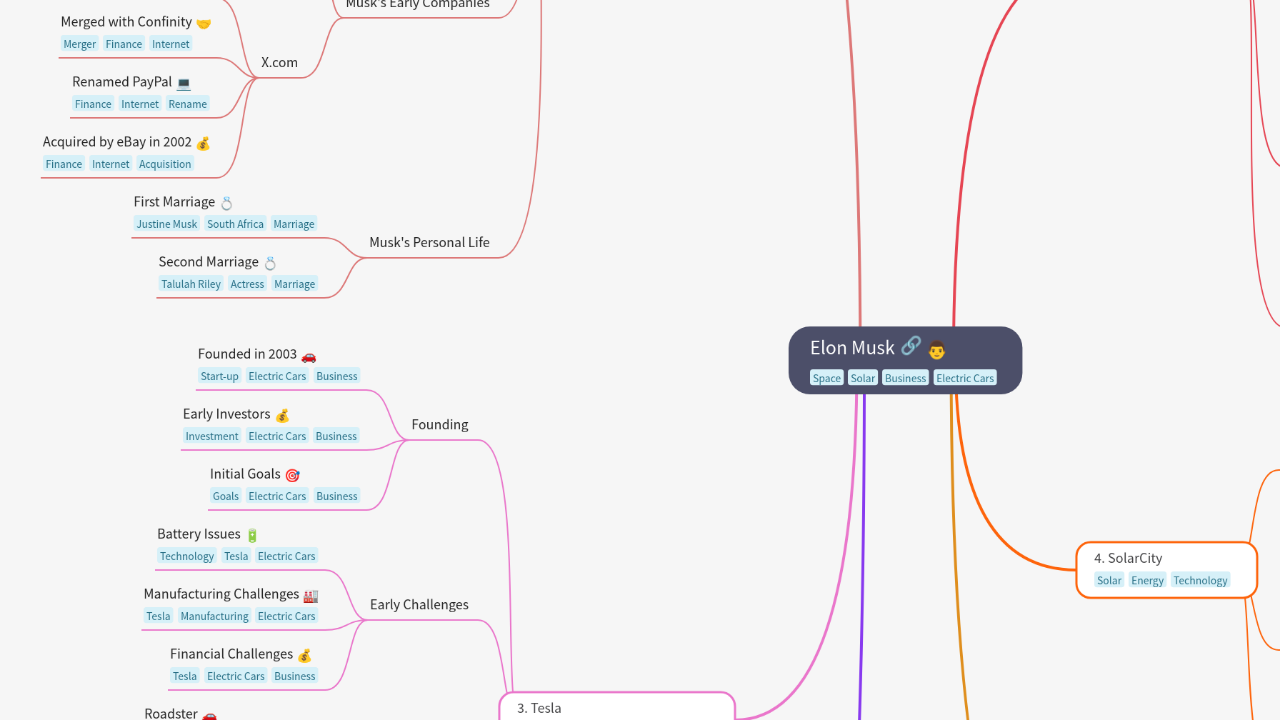Screen dimensions: 1280x720
Task: Click the South Africa tag
Action: tap(236, 224)
